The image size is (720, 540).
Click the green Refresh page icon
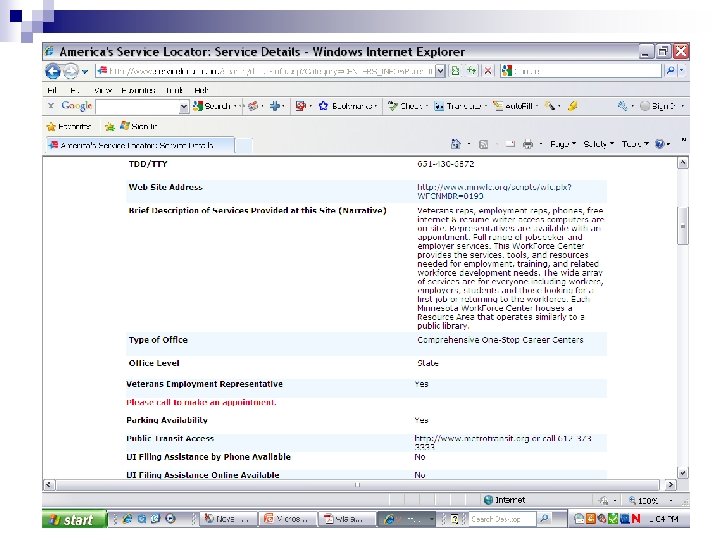[471, 71]
